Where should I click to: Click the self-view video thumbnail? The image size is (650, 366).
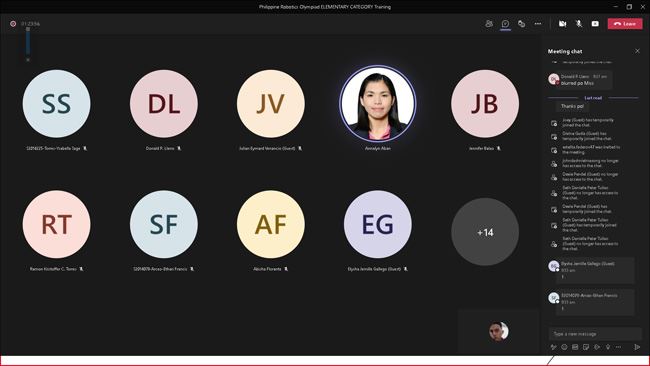[498, 331]
